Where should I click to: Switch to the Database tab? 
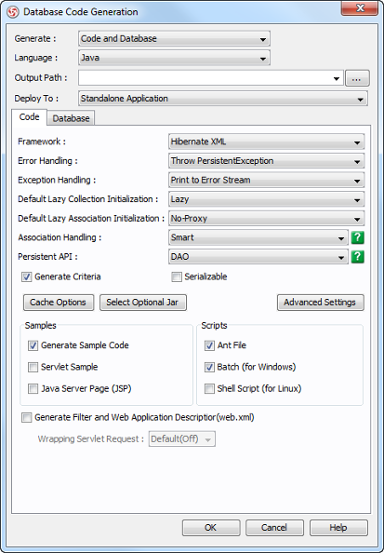coord(71,118)
